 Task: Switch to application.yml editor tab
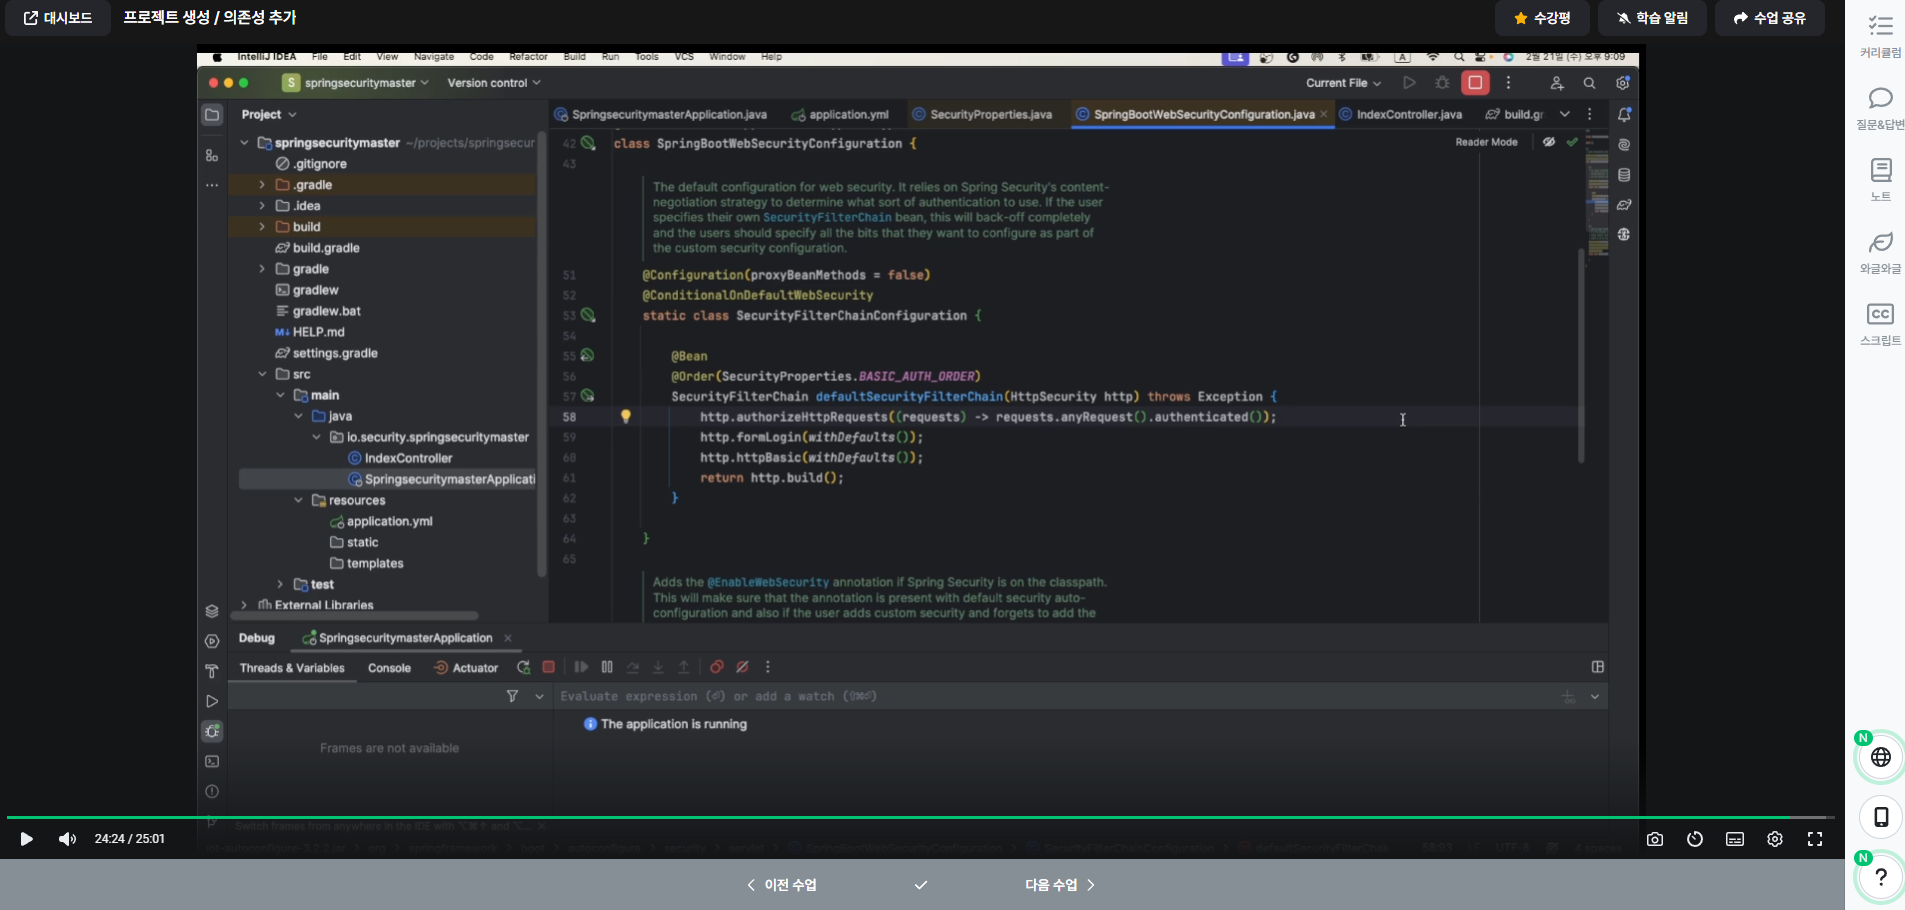840,114
